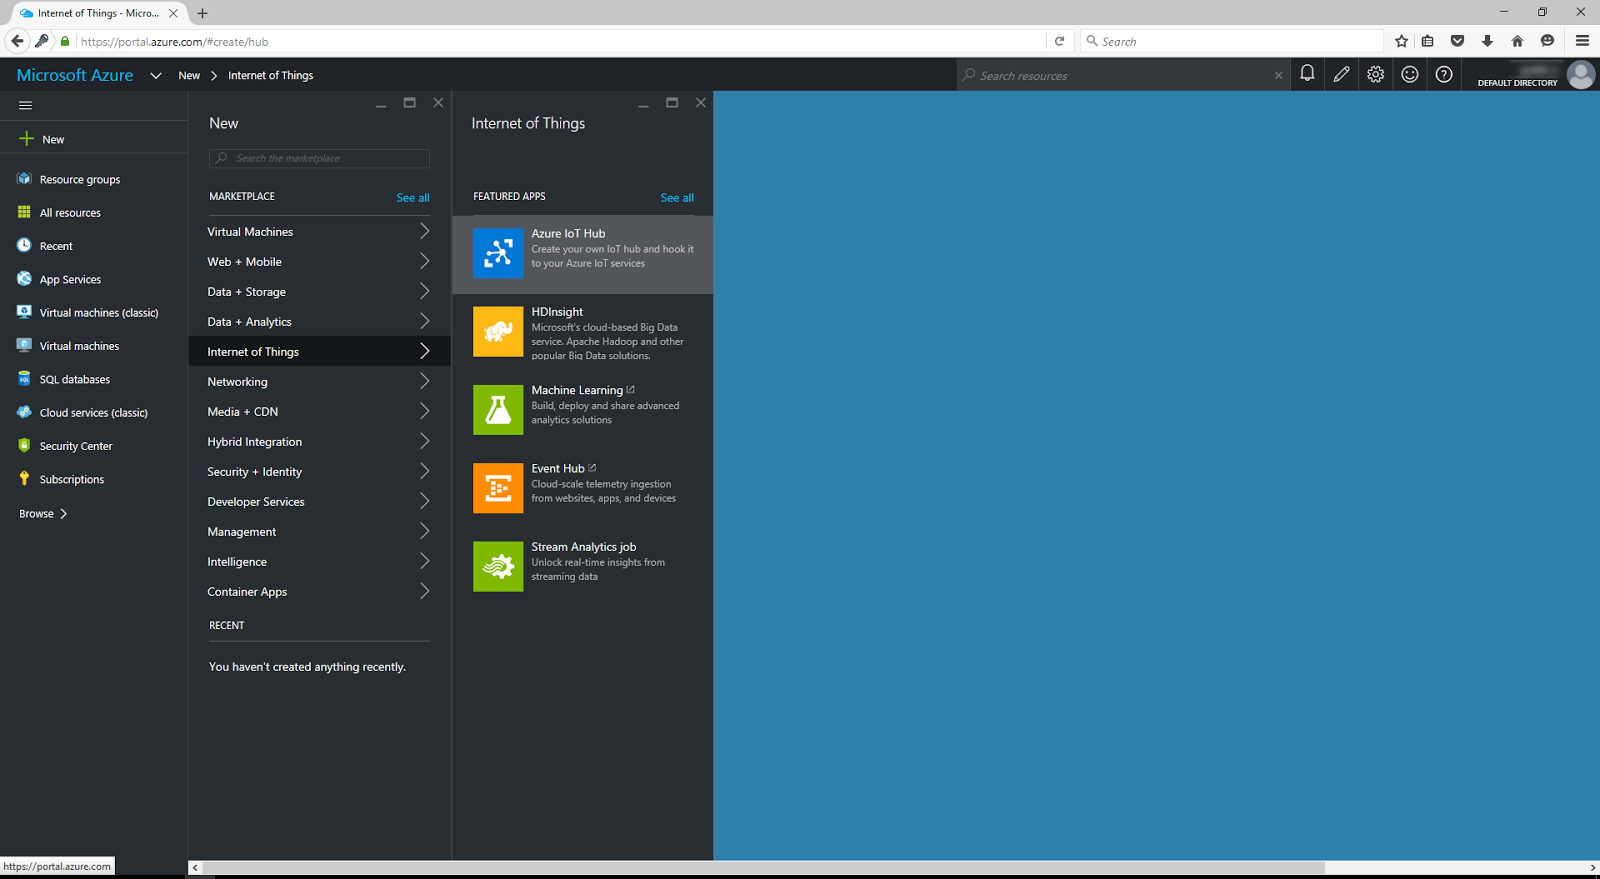The image size is (1600, 879).
Task: Maximize the Internet of Things blade
Action: pyautogui.click(x=672, y=102)
